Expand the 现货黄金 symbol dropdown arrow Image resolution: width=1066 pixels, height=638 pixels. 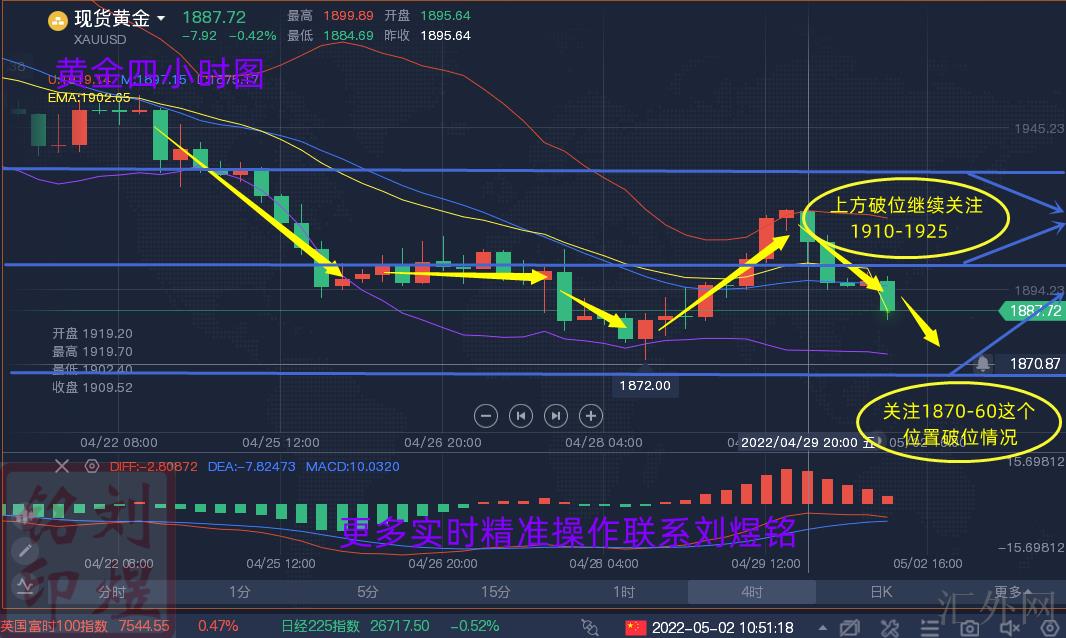point(161,17)
